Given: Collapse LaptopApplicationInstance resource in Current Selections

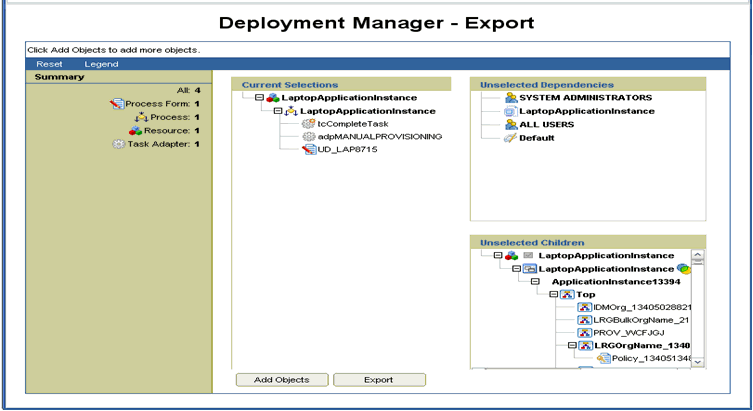Looking at the screenshot, I should pos(259,97).
